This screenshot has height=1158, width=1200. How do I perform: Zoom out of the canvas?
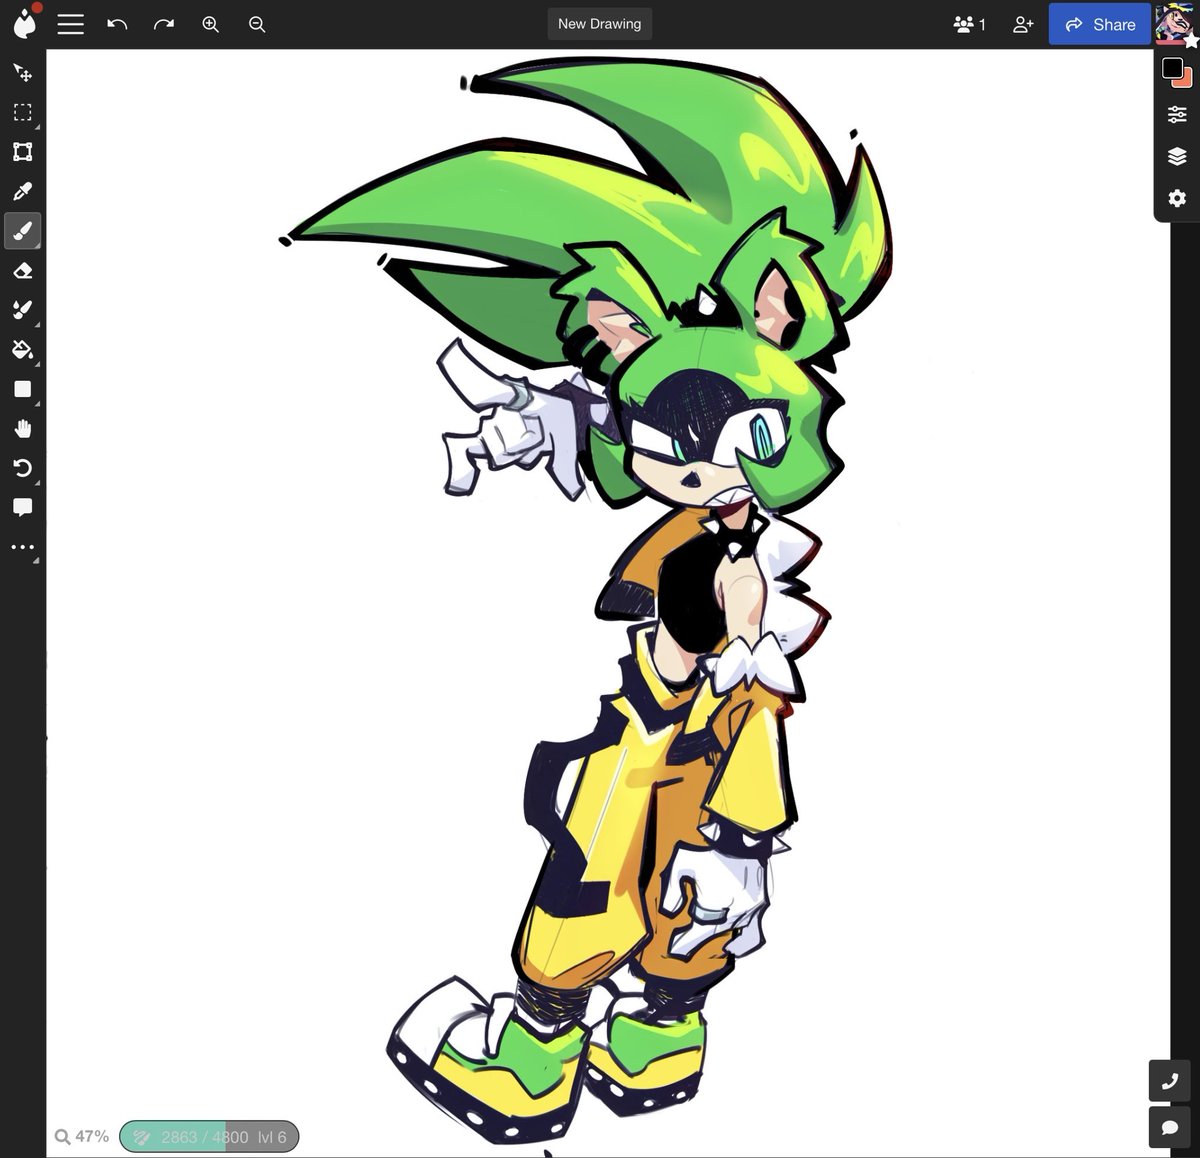(x=257, y=24)
